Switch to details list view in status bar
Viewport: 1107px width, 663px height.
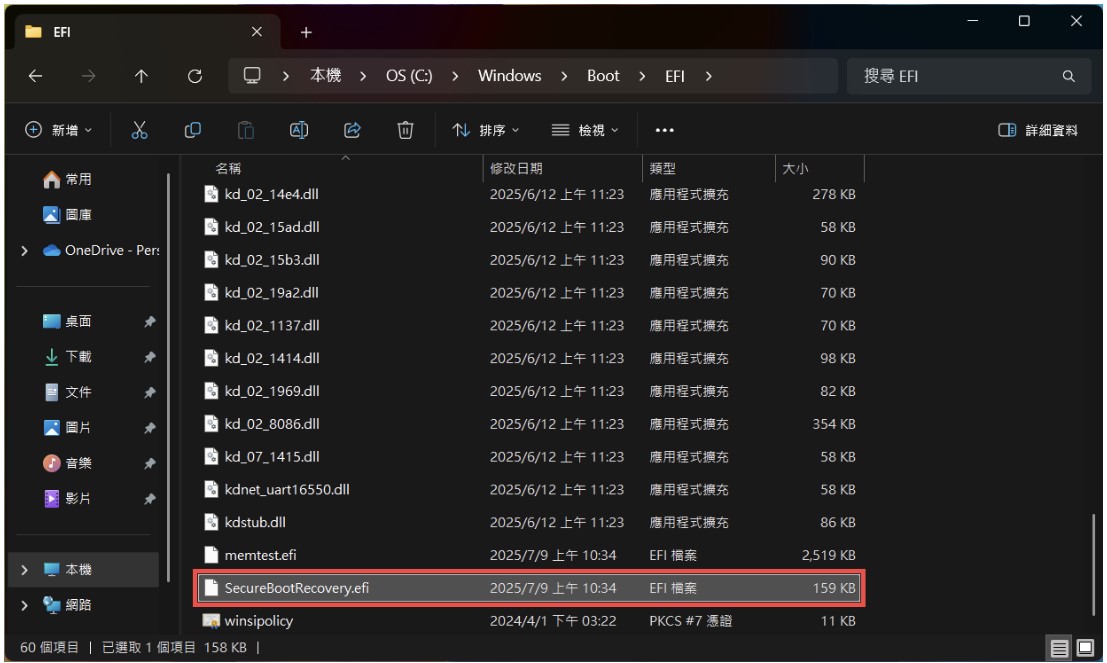coord(1060,649)
